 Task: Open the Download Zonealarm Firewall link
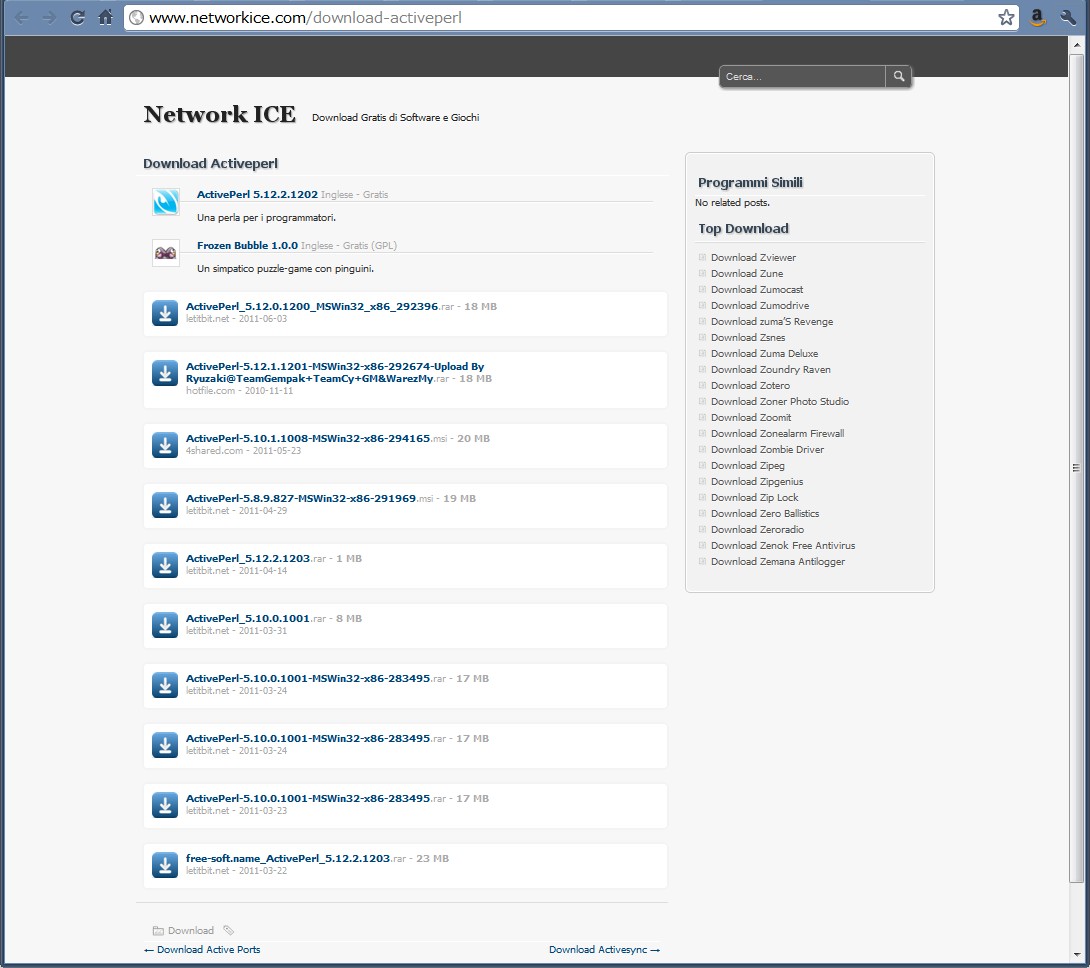[x=777, y=433]
